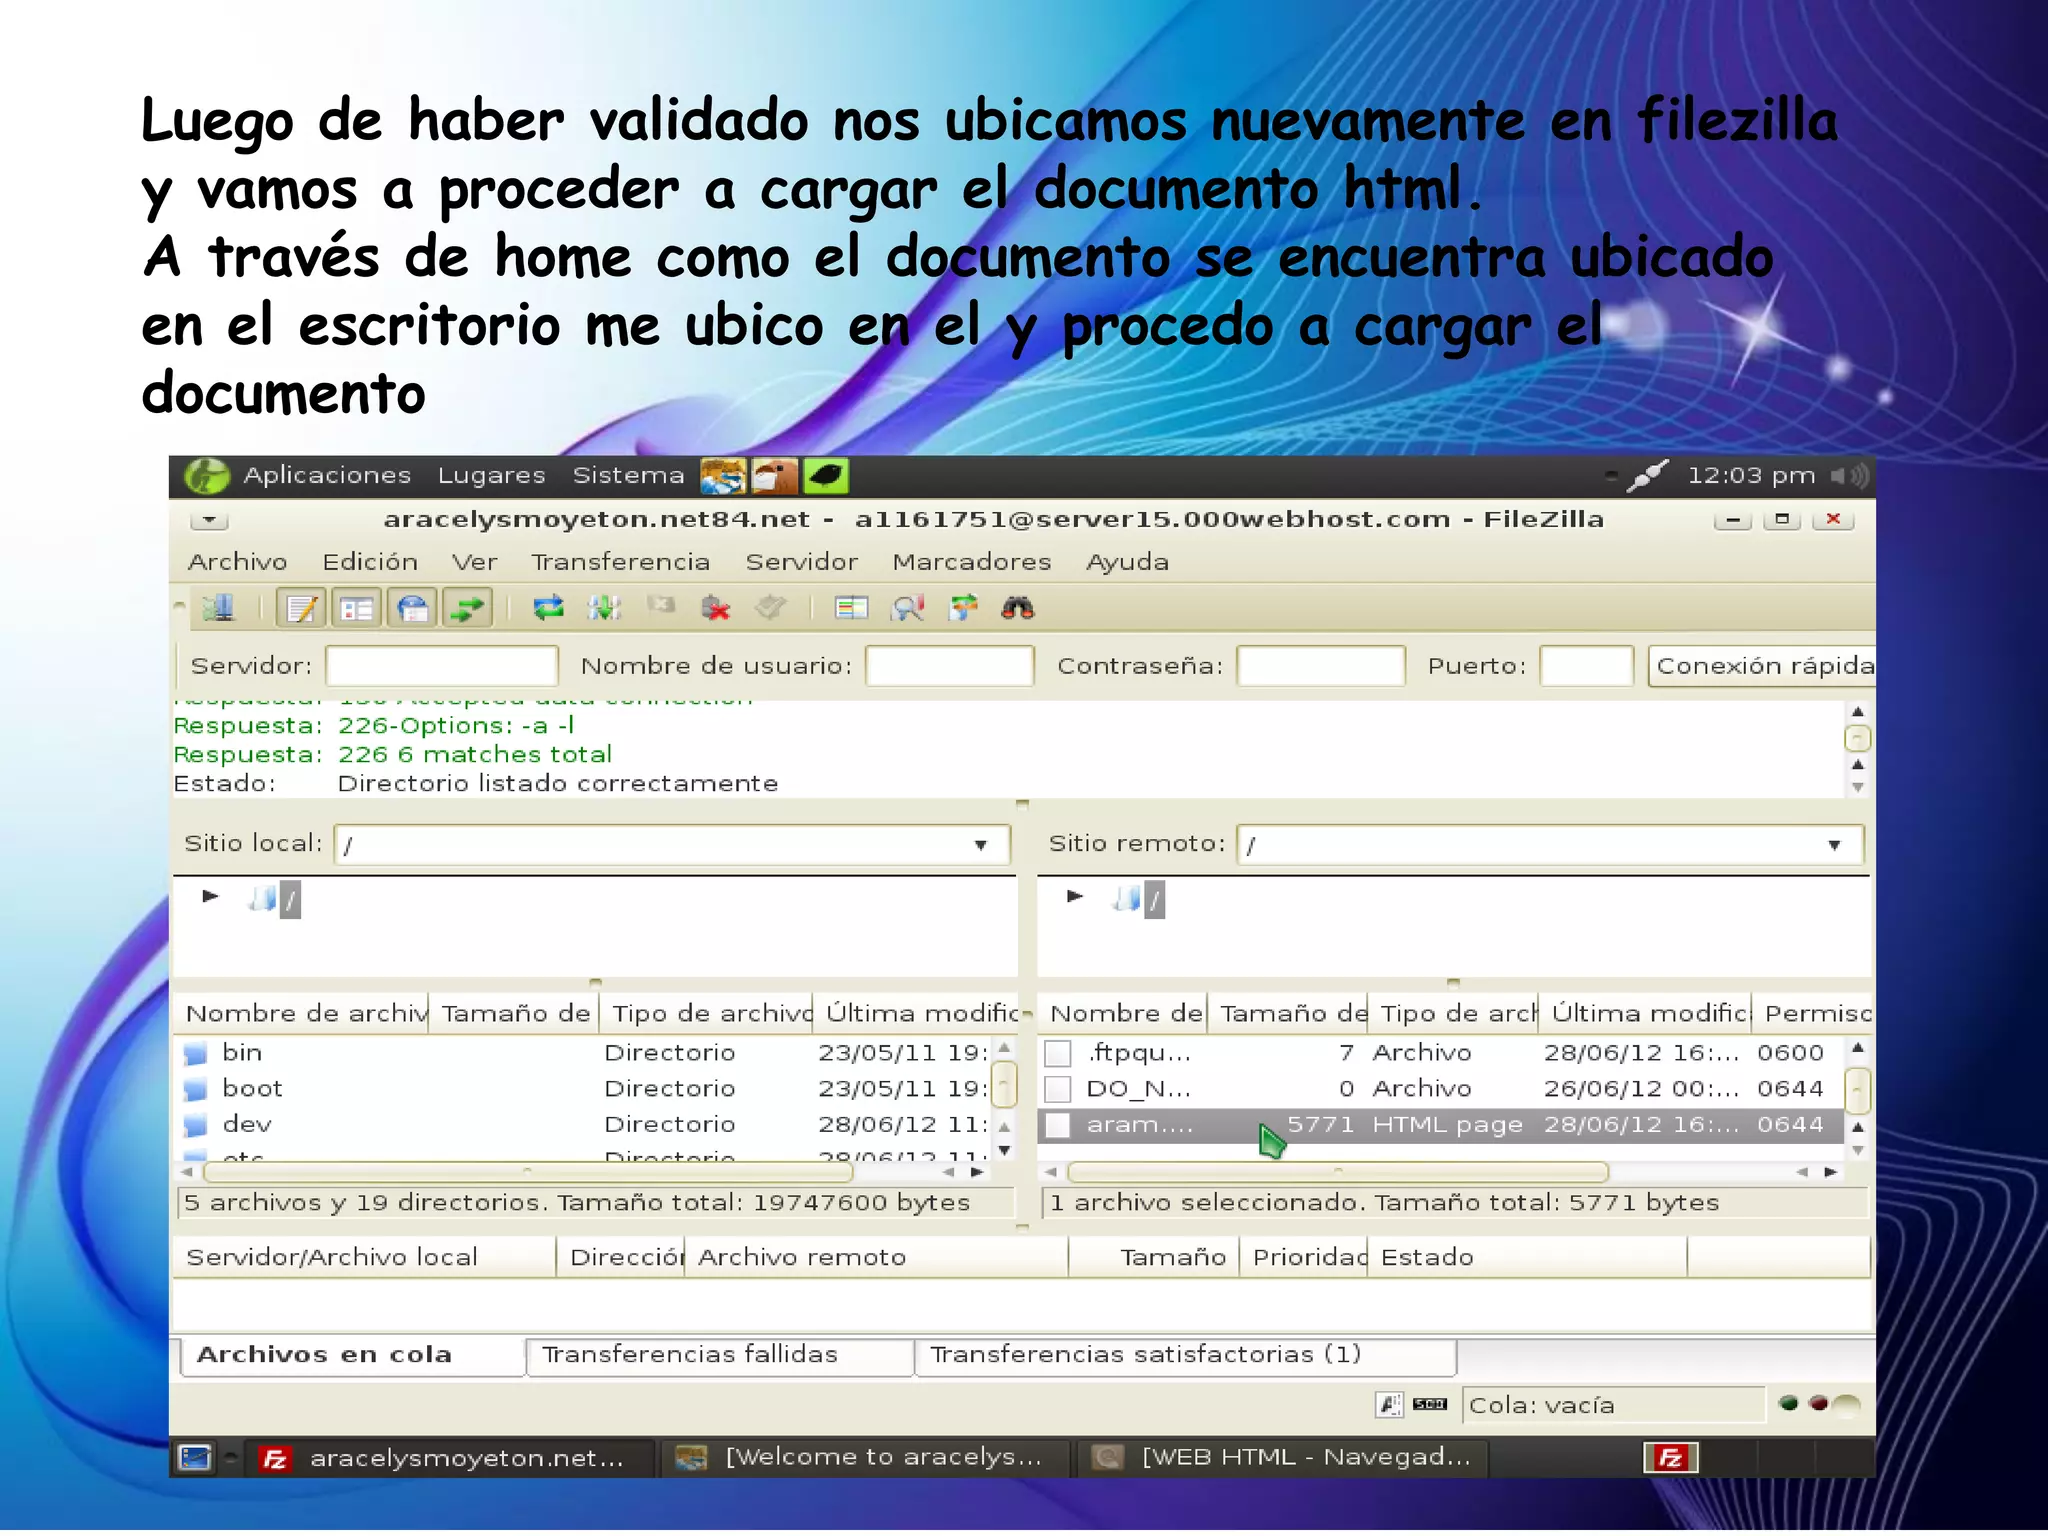Tick the checkbox icon of DO_N... file
The image size is (2048, 1536).
[1058, 1089]
